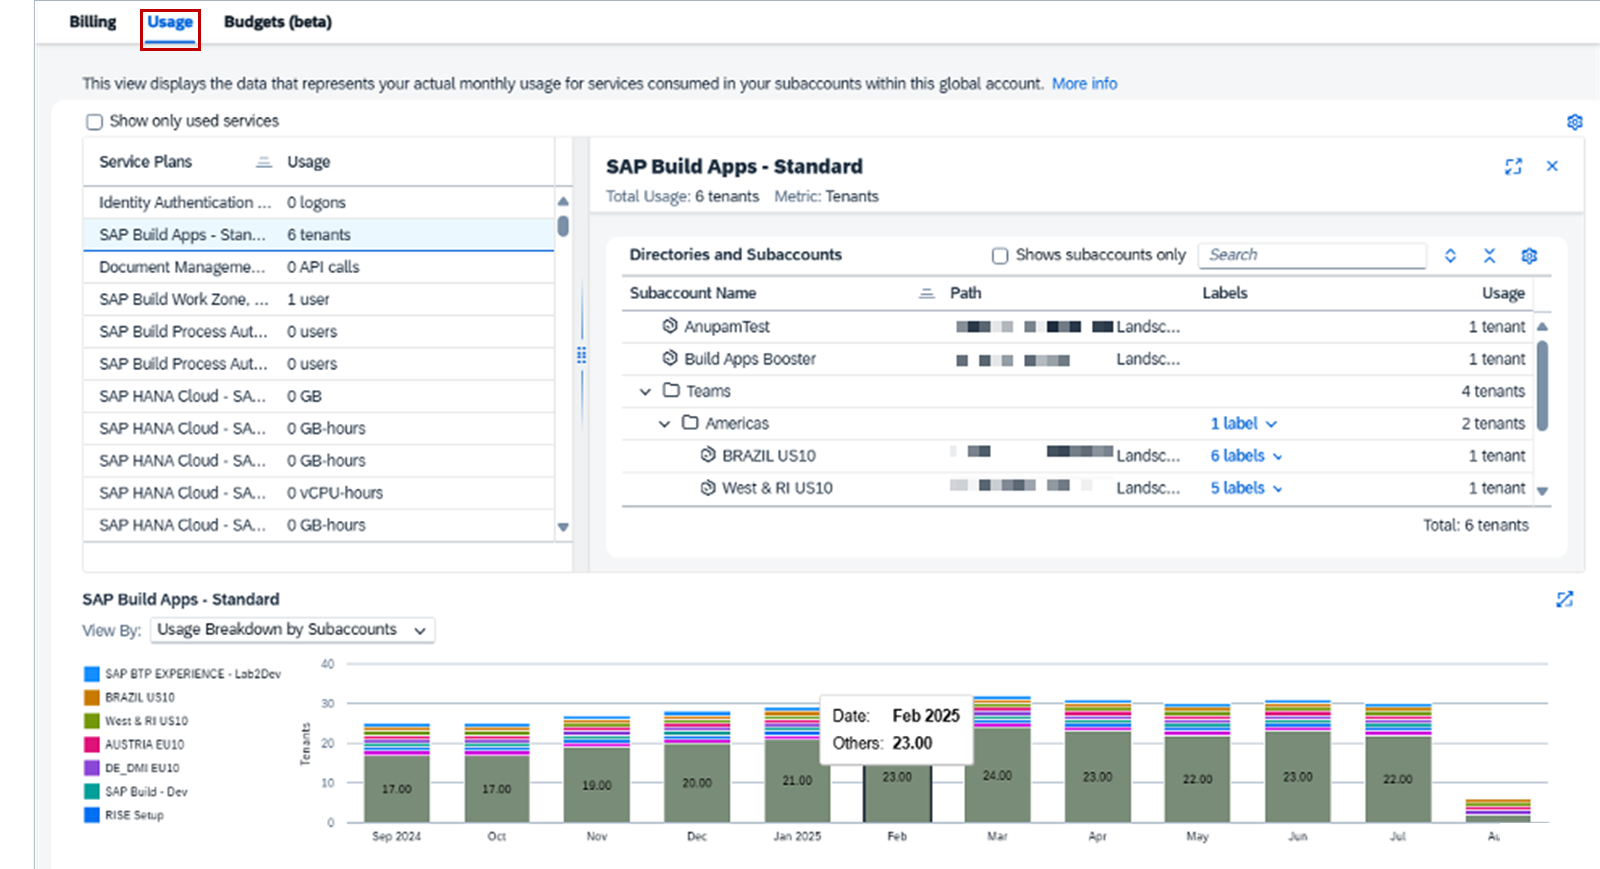Click the West & RI US10 subaccount icon
This screenshot has height=869, width=1600.
(x=708, y=487)
